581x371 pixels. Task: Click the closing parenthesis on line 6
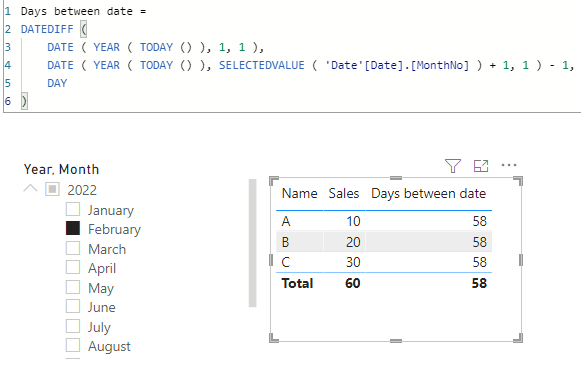click(24, 101)
